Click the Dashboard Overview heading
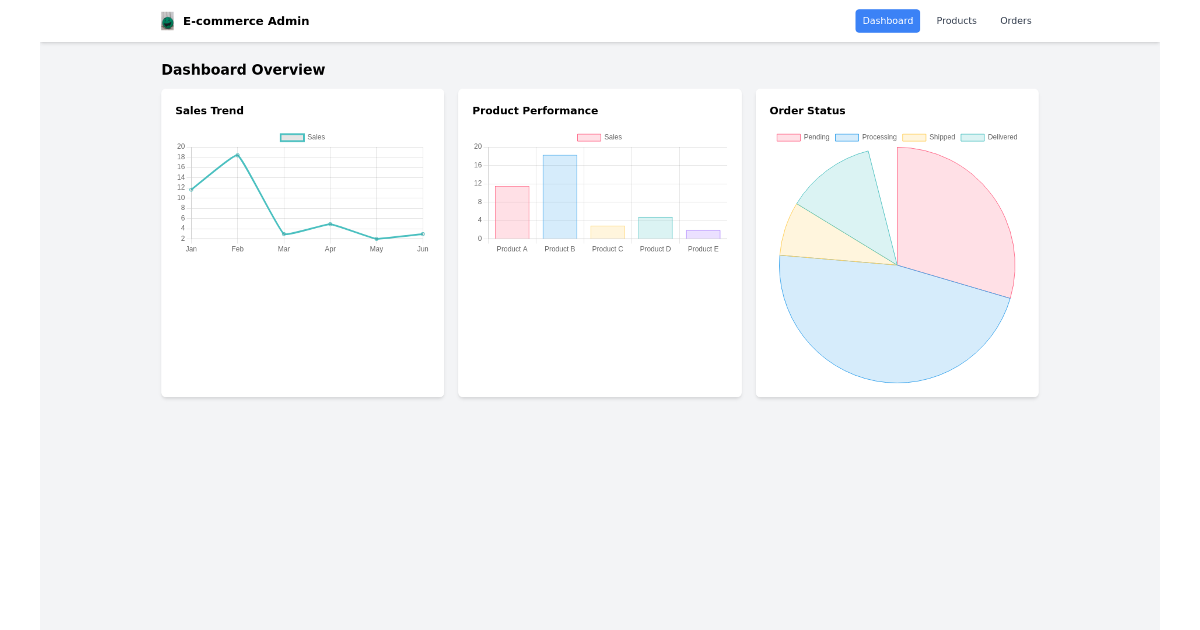1200x630 pixels. [x=243, y=69]
